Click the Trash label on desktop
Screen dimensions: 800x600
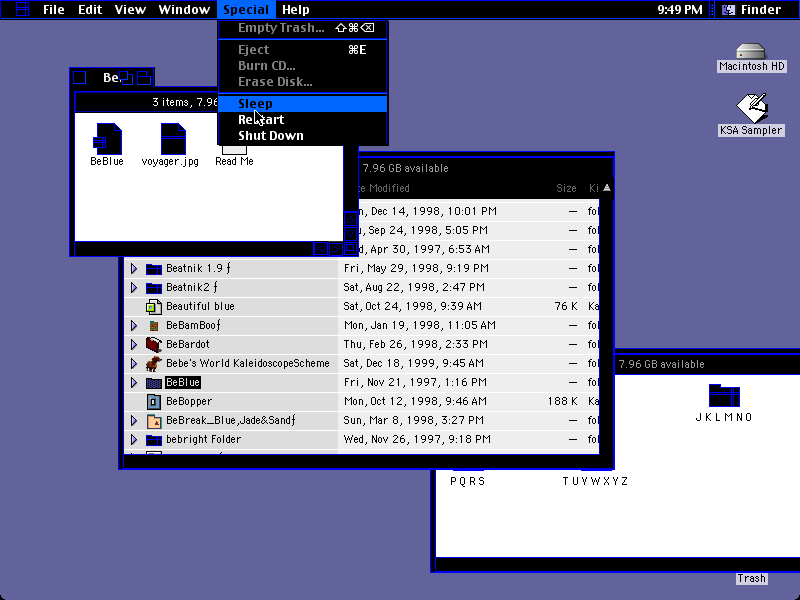(x=752, y=578)
